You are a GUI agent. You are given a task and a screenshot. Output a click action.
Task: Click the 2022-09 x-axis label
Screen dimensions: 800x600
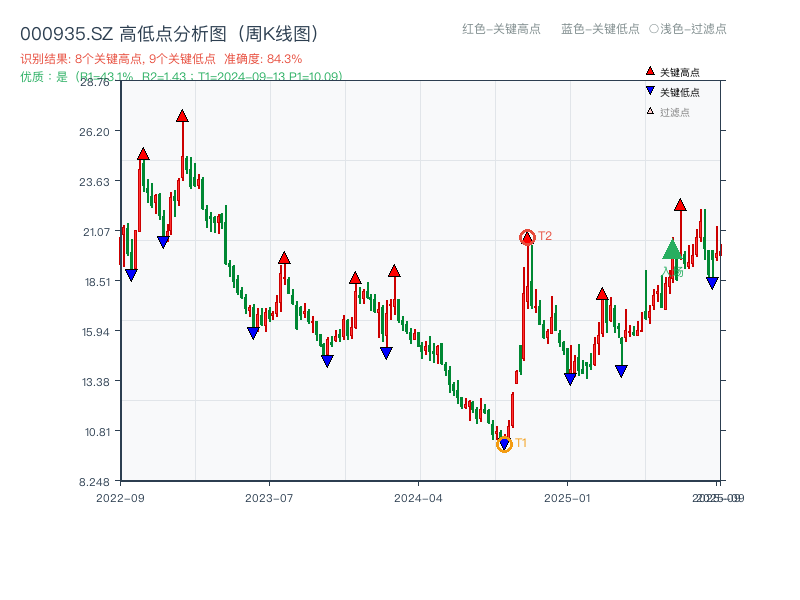point(120,498)
